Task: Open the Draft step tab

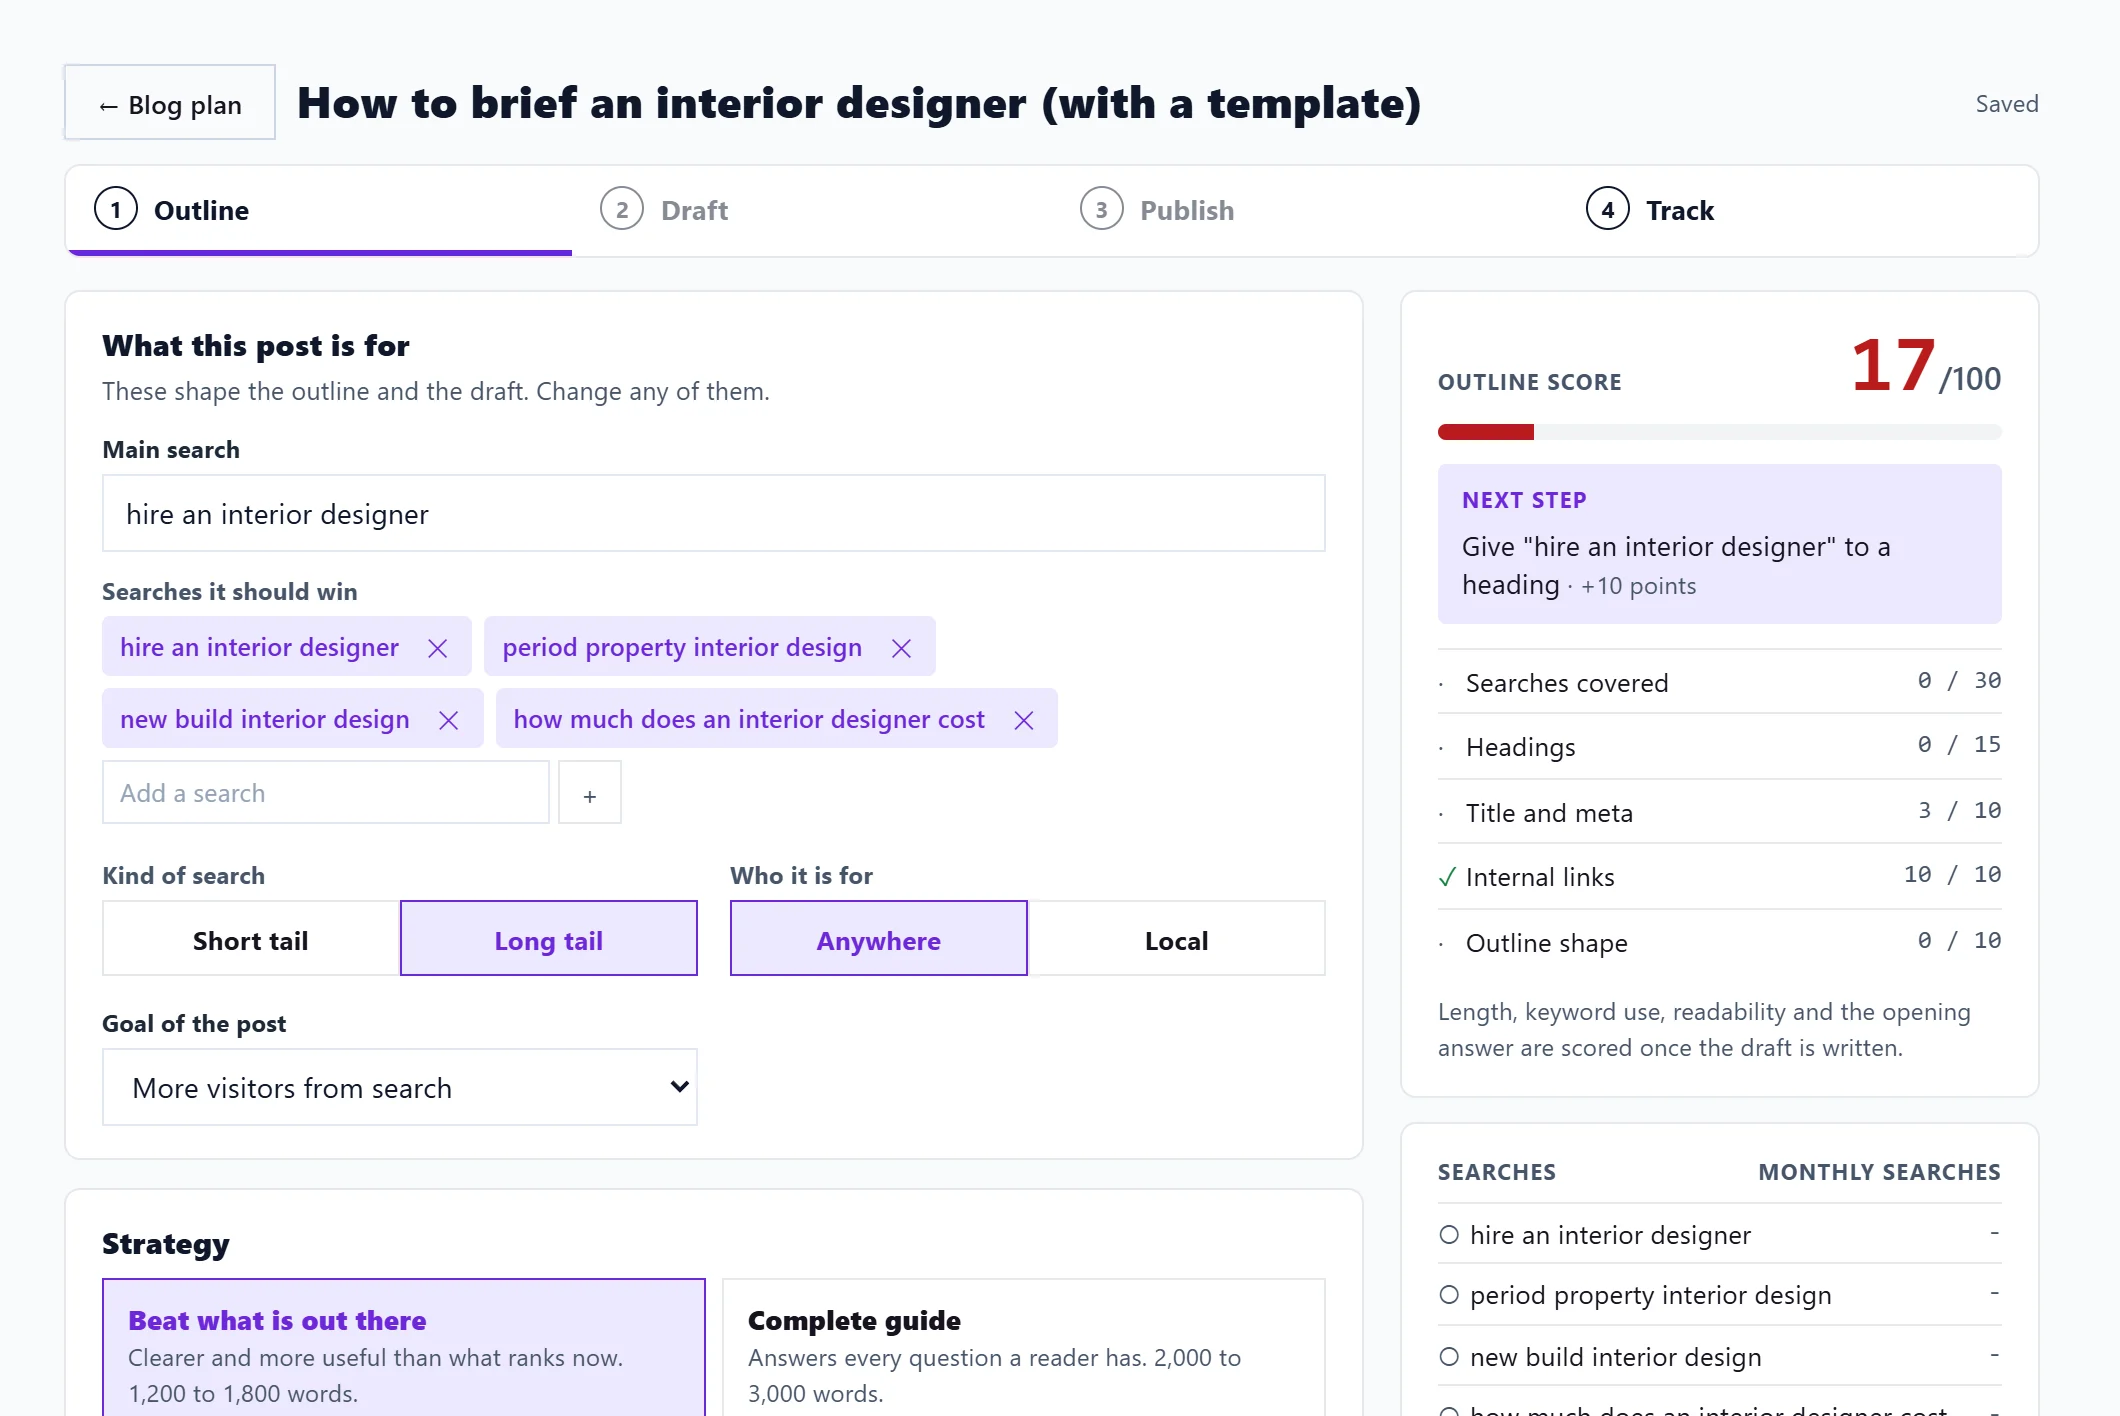Action: pos(664,210)
